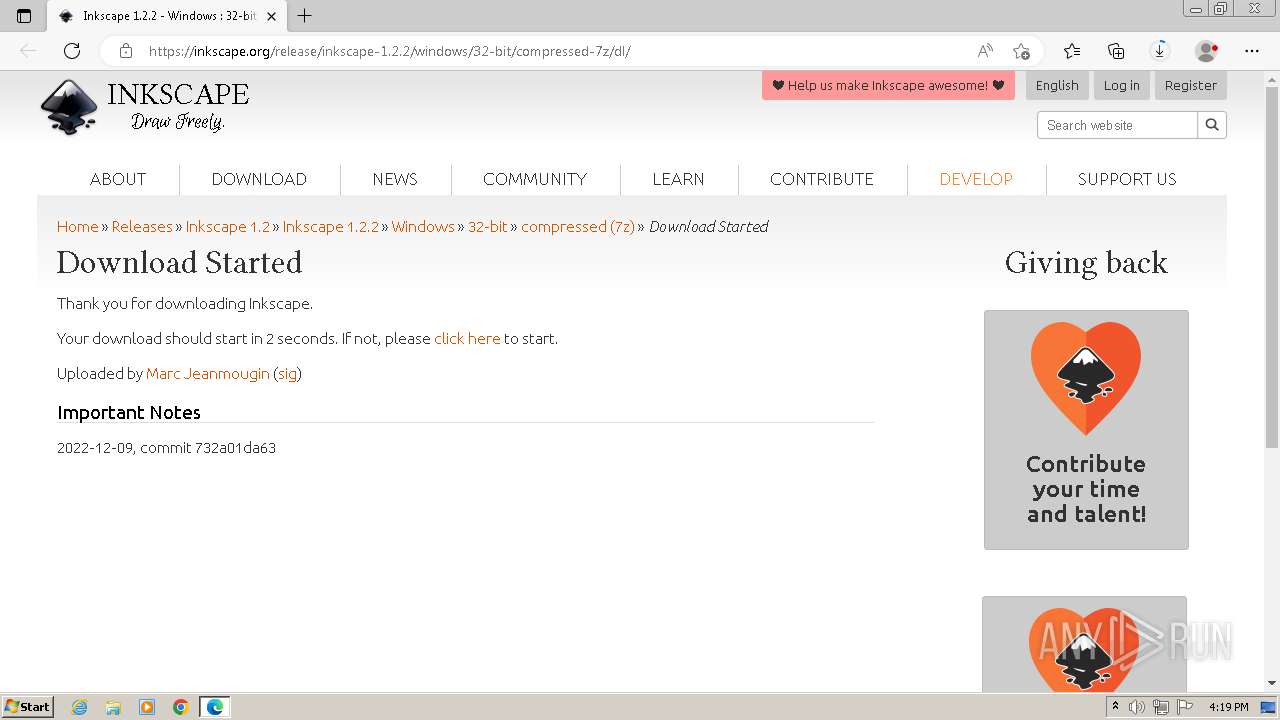Go to compressed (7z) breadcrumb

(578, 226)
